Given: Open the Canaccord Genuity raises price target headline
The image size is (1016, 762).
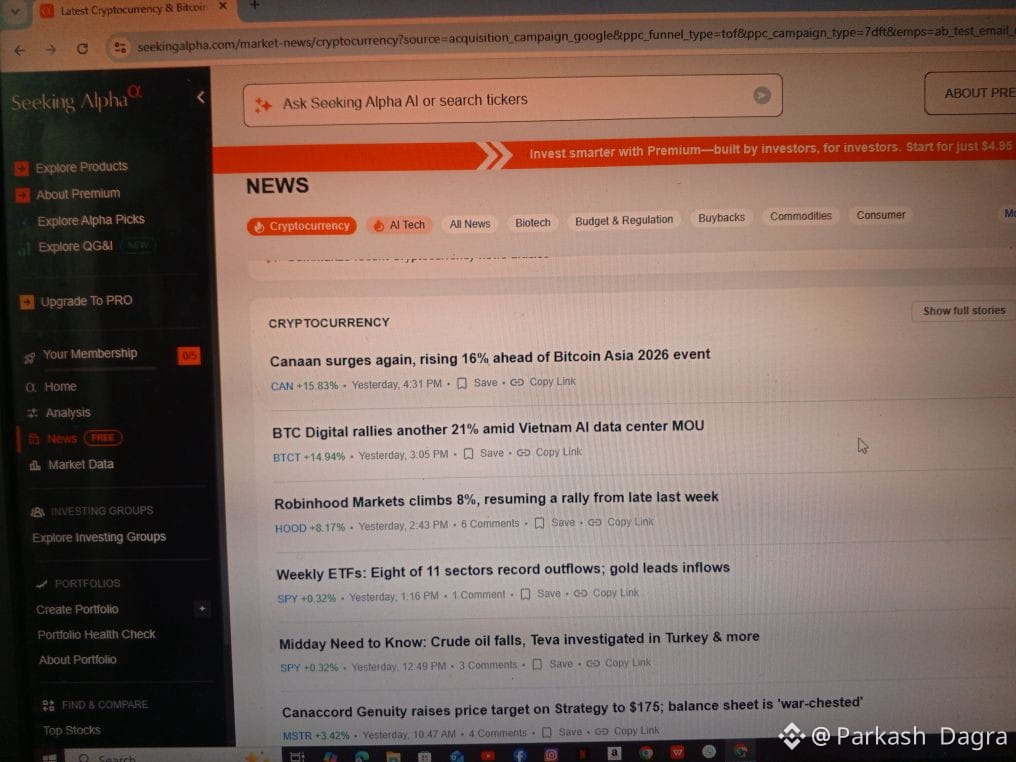Looking at the screenshot, I should (572, 708).
